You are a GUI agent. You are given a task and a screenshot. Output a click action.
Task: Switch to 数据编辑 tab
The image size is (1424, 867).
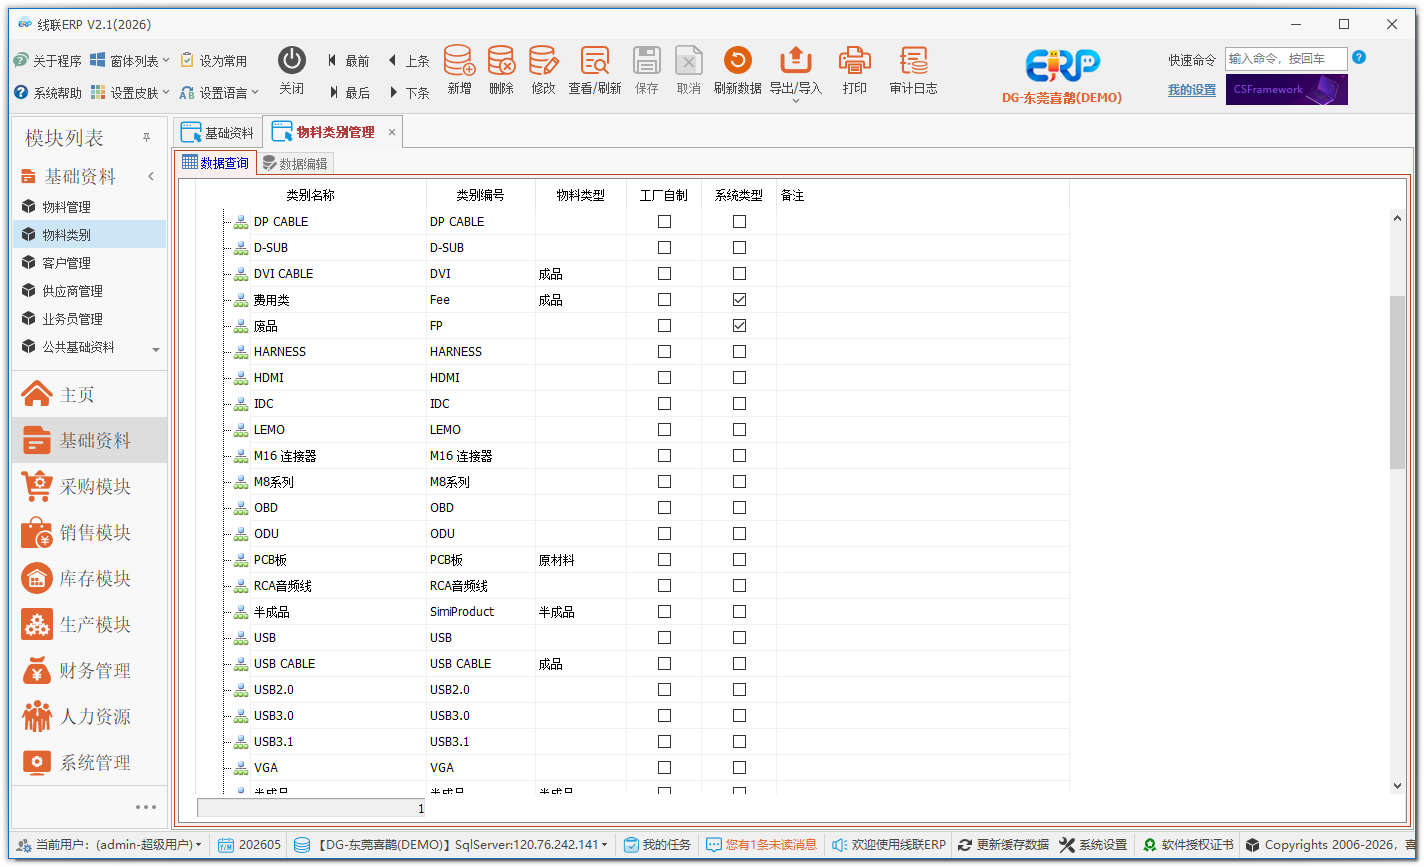(294, 163)
